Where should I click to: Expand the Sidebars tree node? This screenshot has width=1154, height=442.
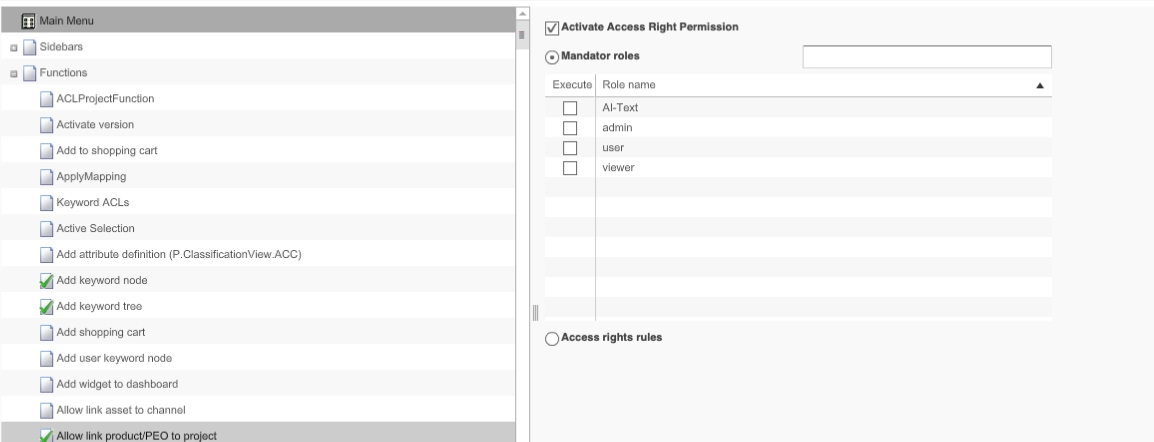13,47
